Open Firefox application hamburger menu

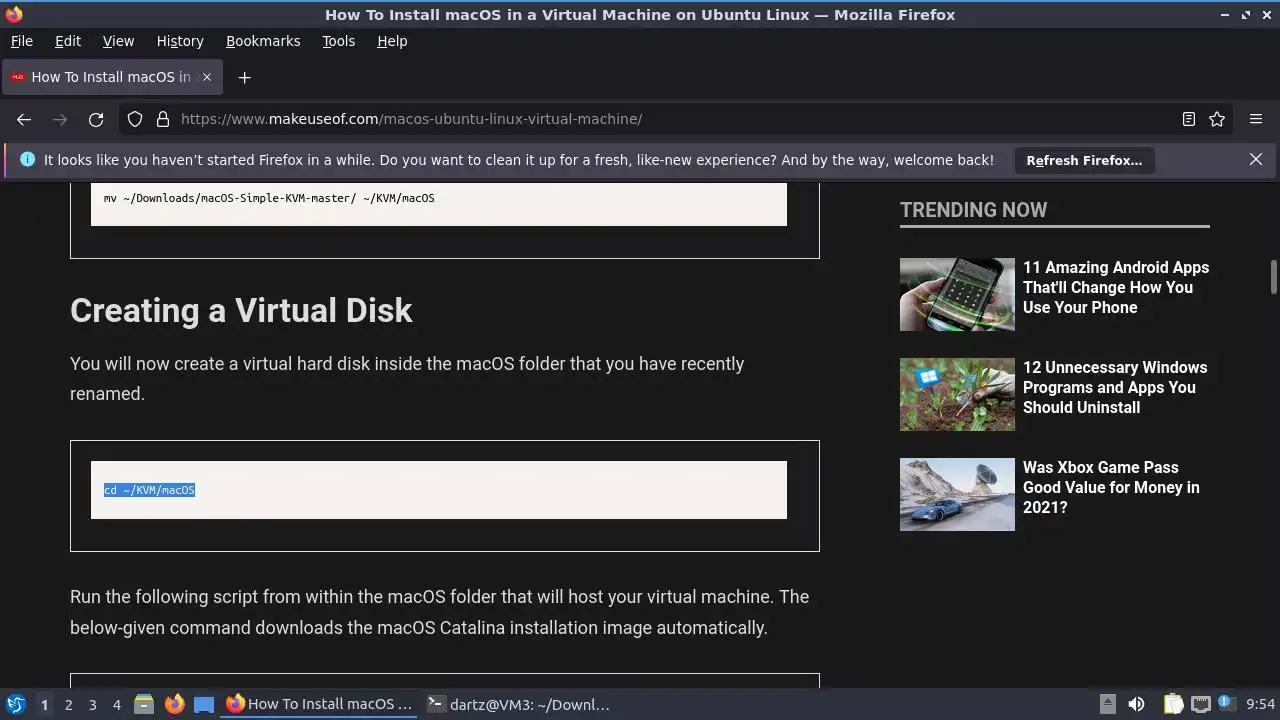point(1256,119)
